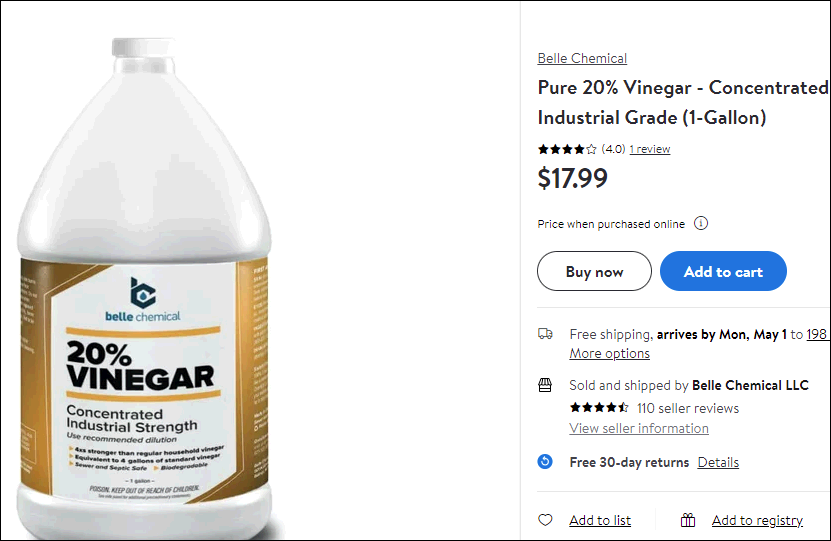The width and height of the screenshot is (831, 541).
Task: Click the storefront seller icon
Action: coord(545,385)
